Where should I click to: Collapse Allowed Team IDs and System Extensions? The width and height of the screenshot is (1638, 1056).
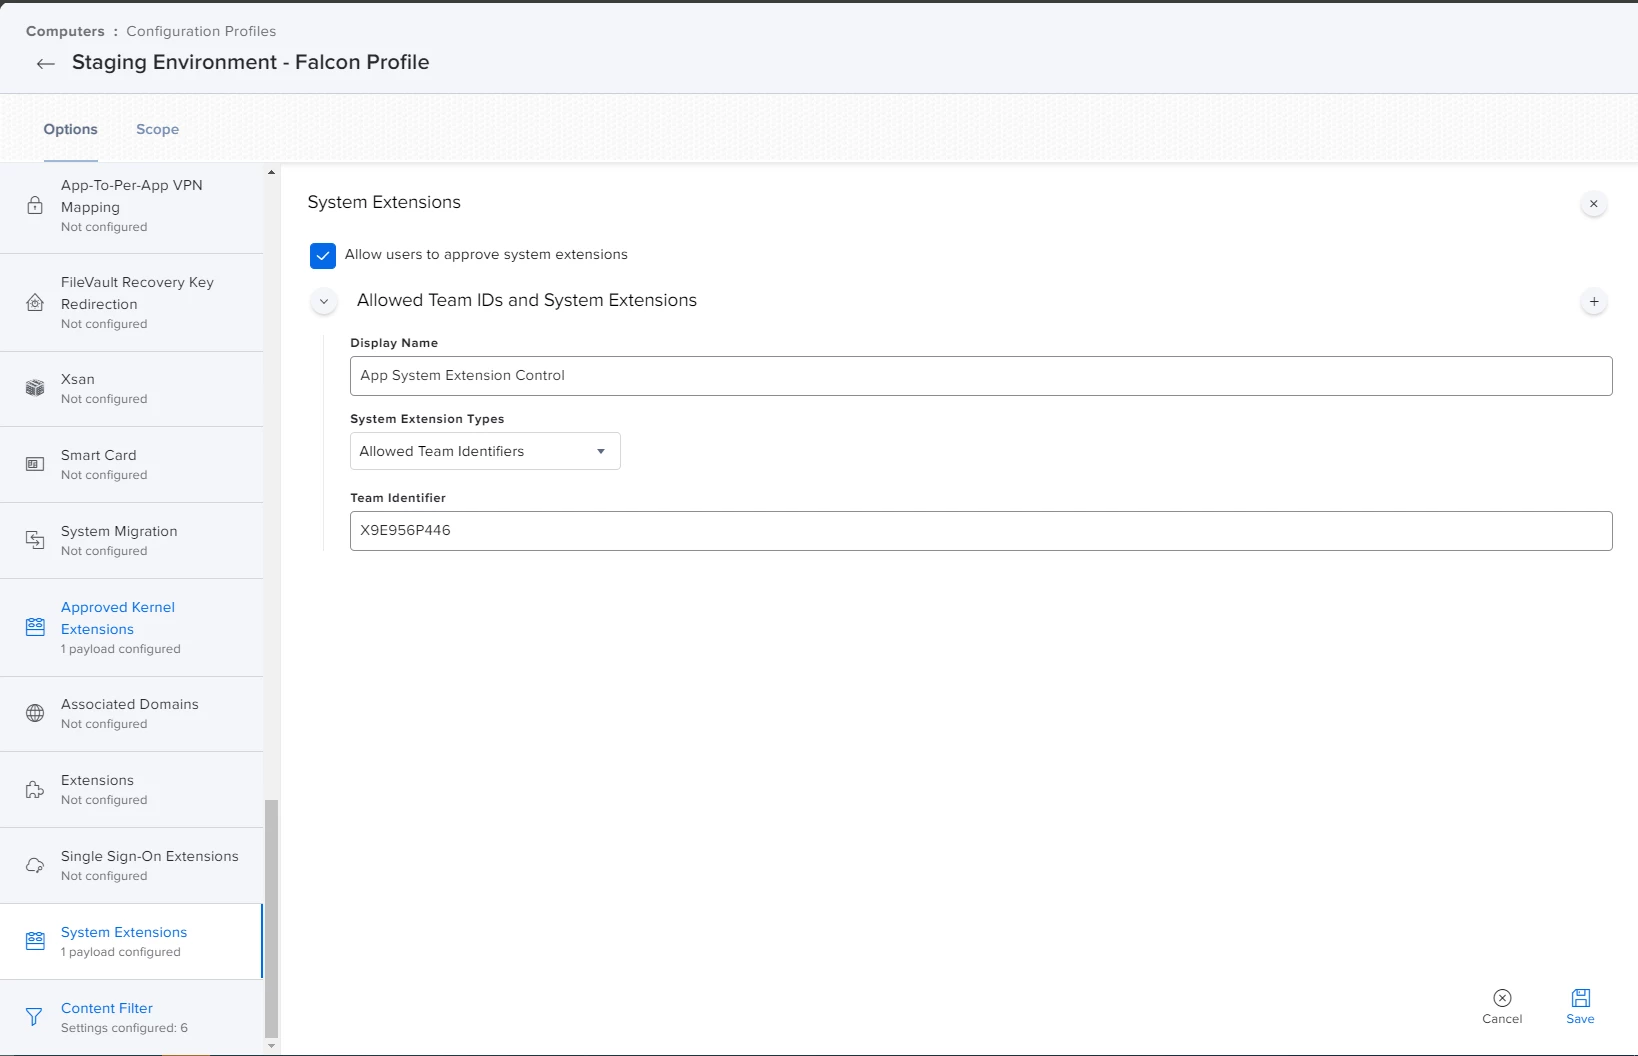click(324, 301)
